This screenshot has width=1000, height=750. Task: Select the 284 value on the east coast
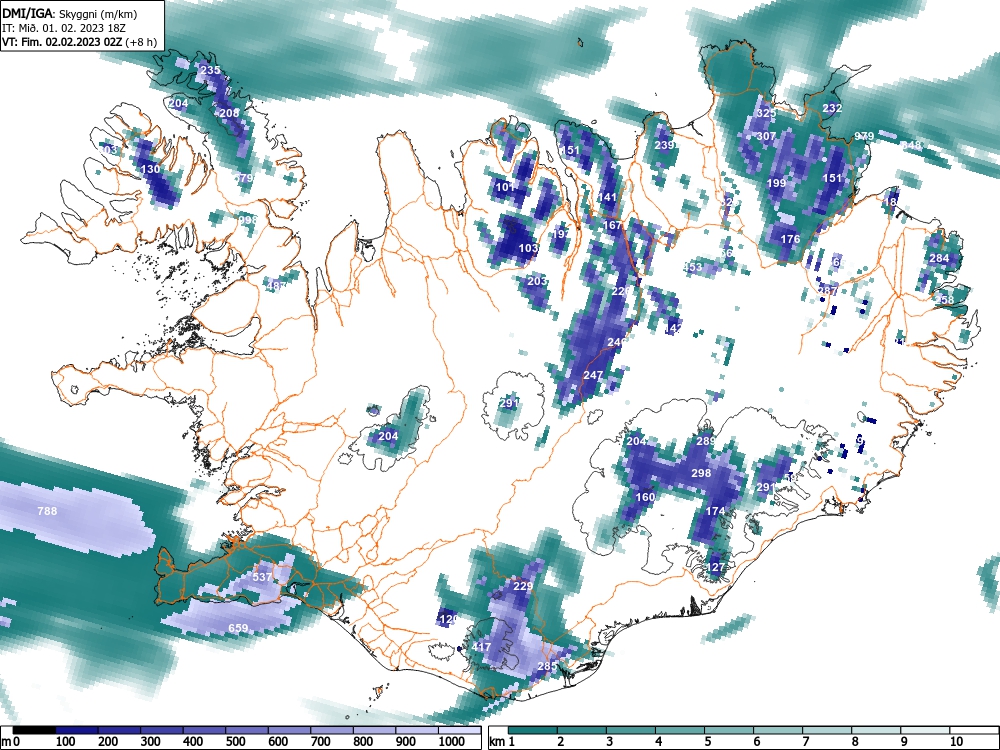[939, 258]
